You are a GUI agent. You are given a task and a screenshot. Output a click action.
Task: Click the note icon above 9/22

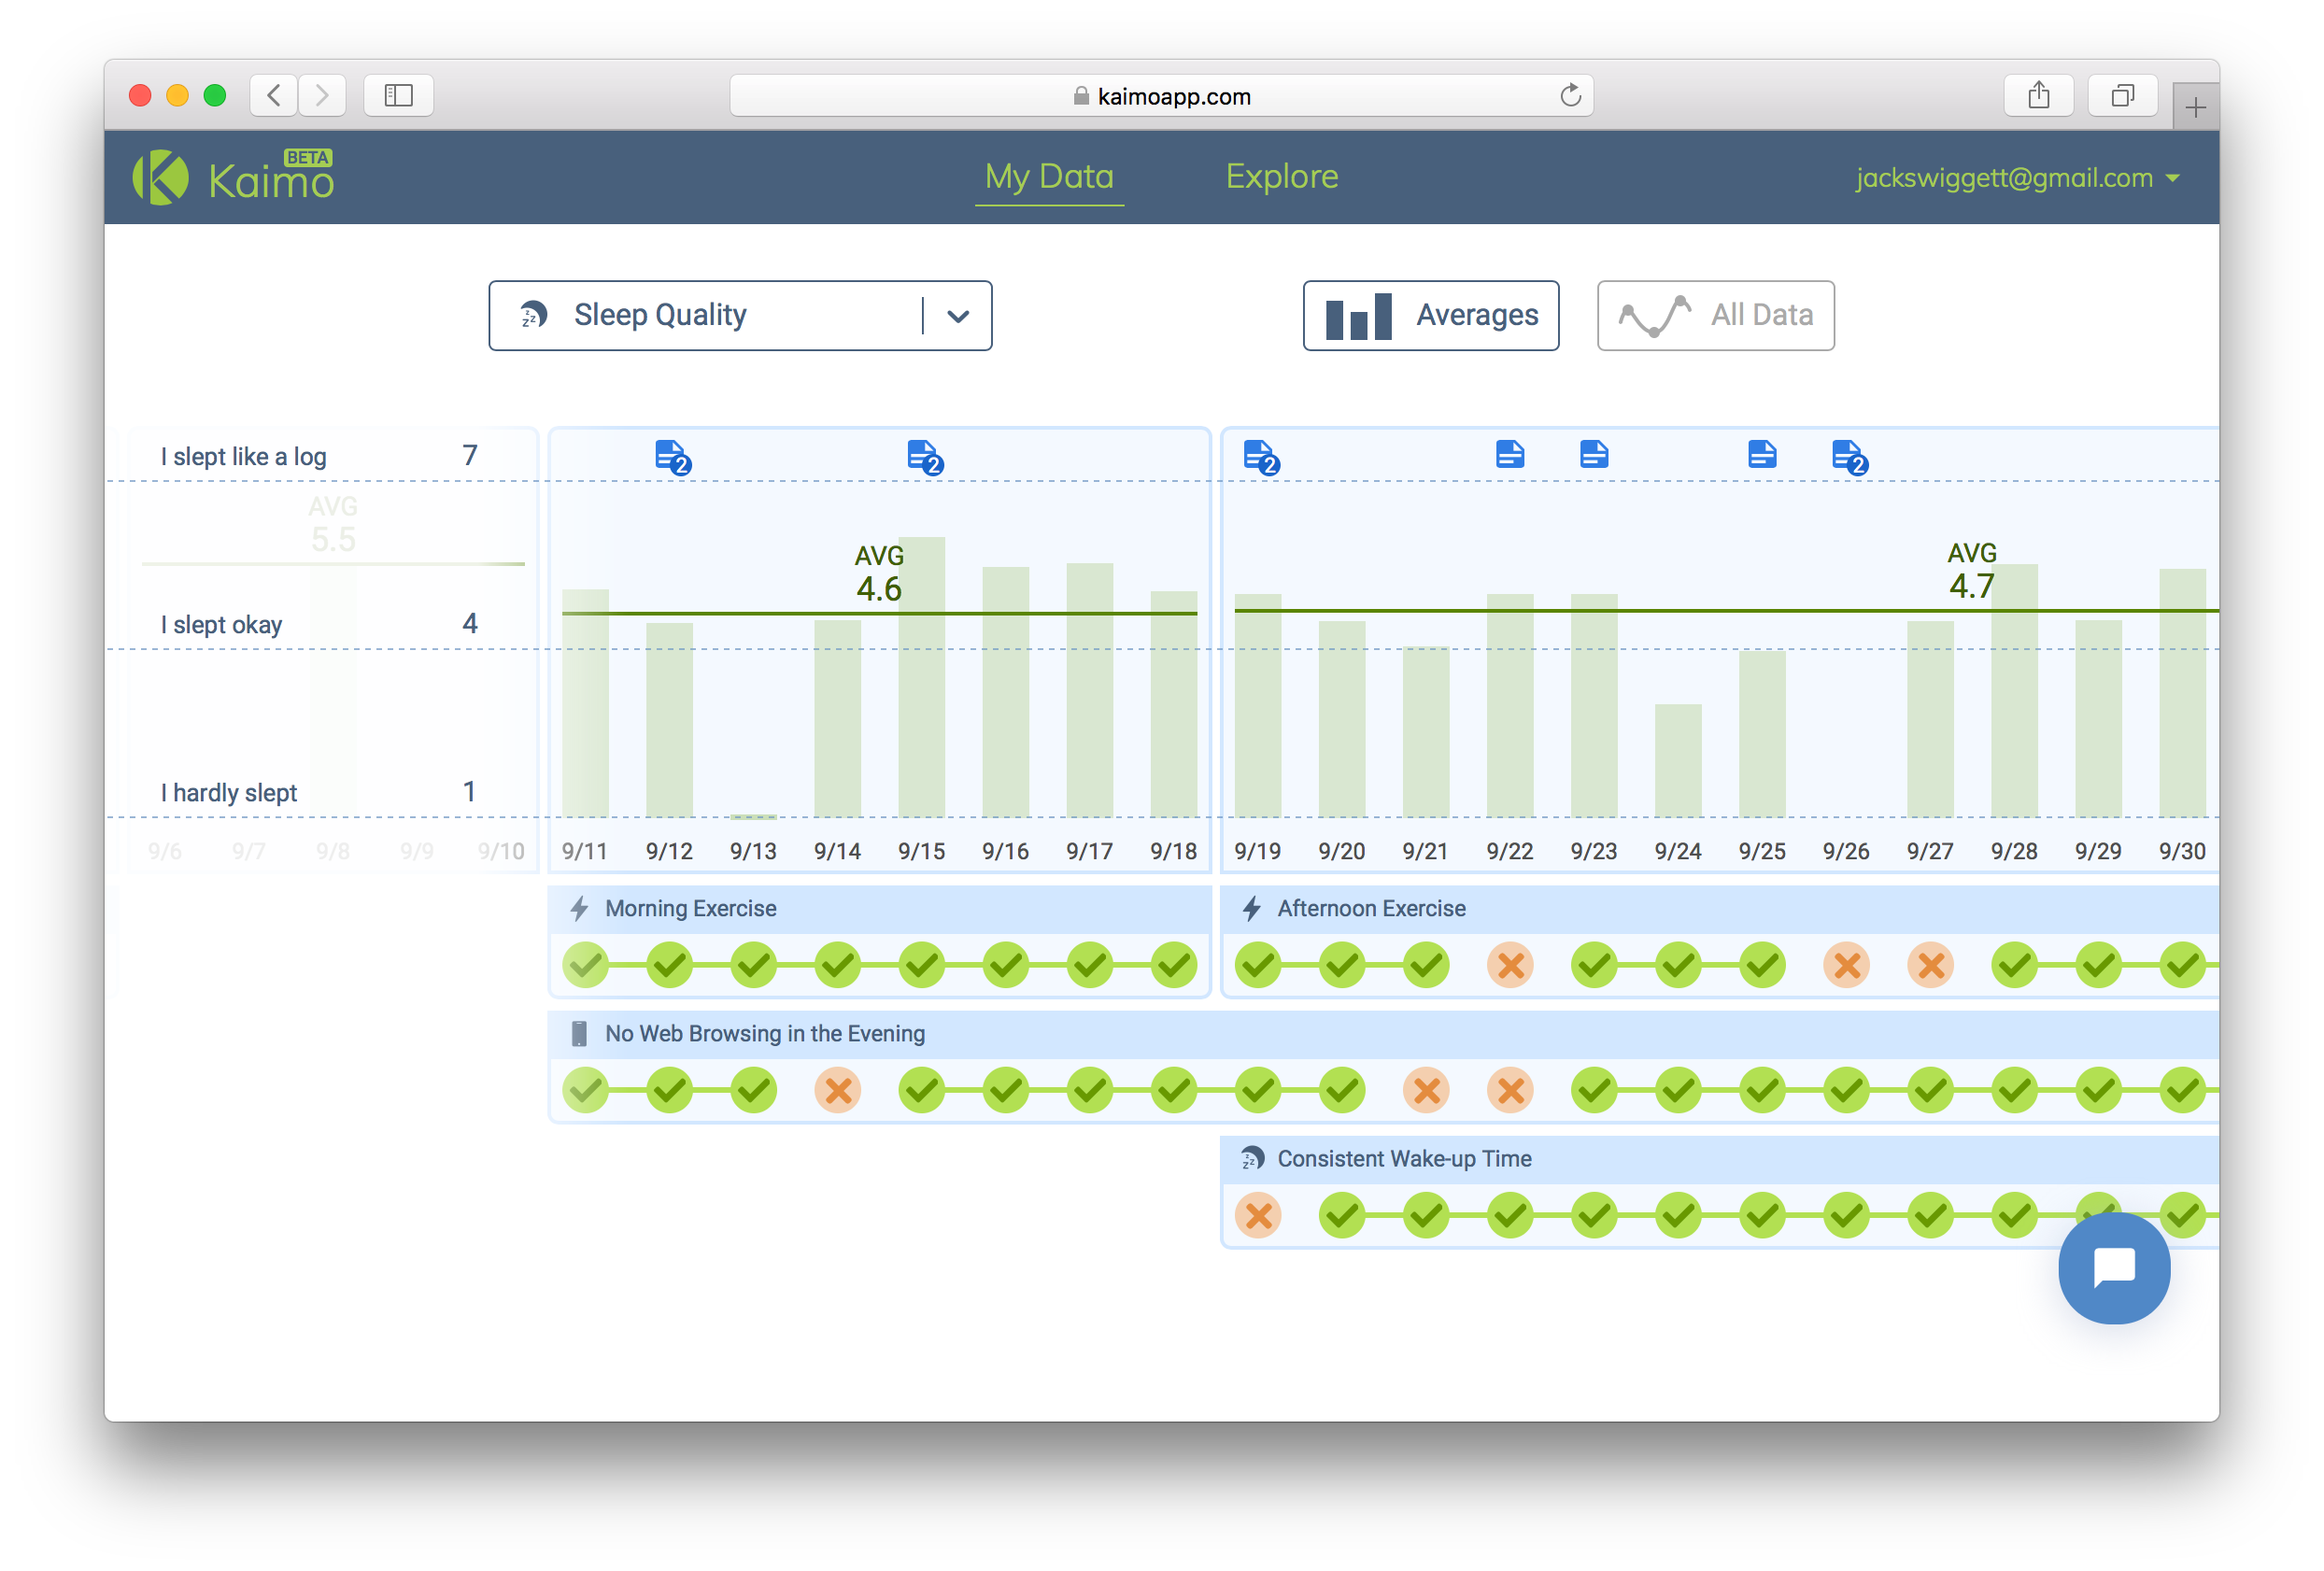point(1509,455)
